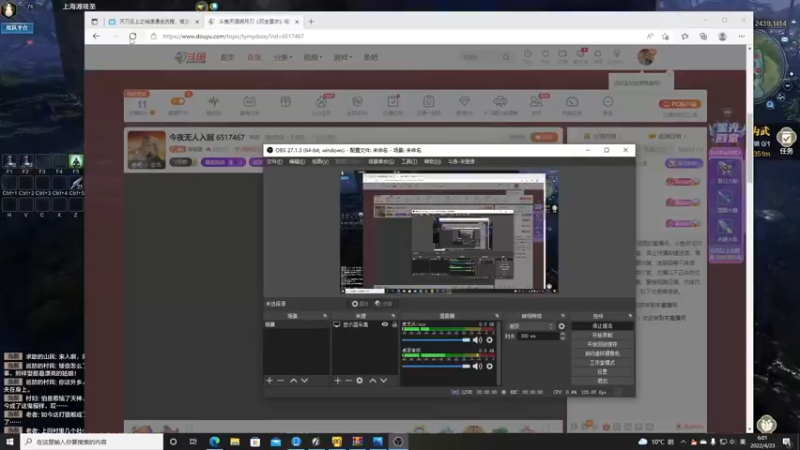Click the transition duration 300 ms field
This screenshot has height=450, width=800.
[538, 336]
